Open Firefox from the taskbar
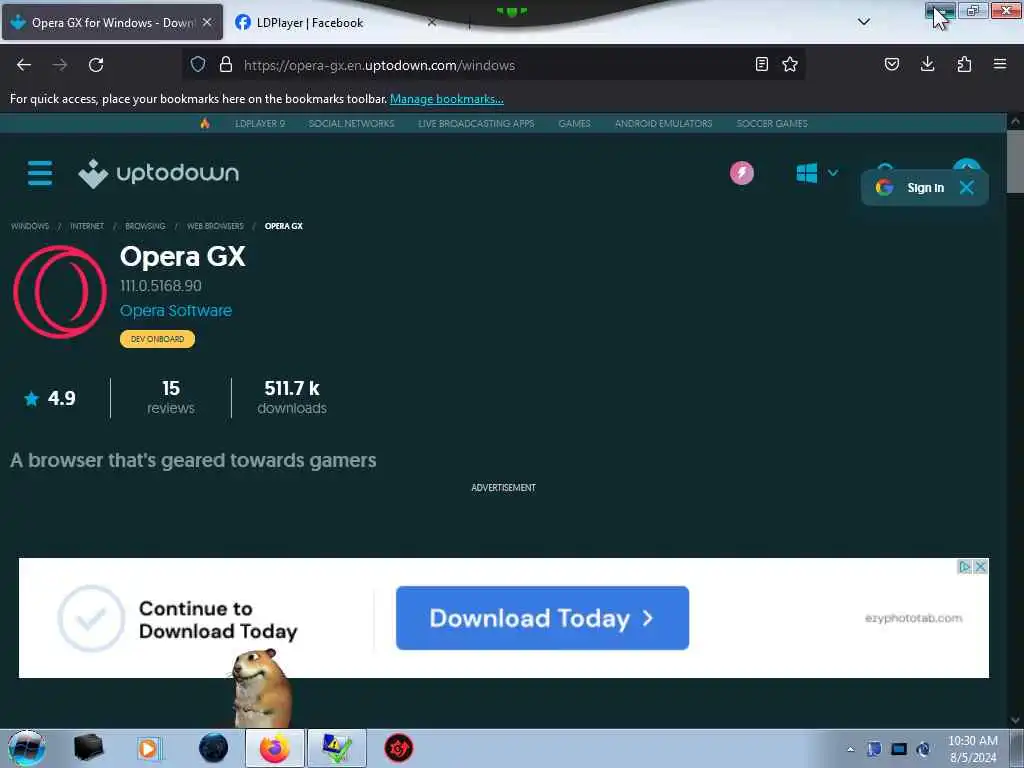This screenshot has height=768, width=1024. tap(274, 748)
